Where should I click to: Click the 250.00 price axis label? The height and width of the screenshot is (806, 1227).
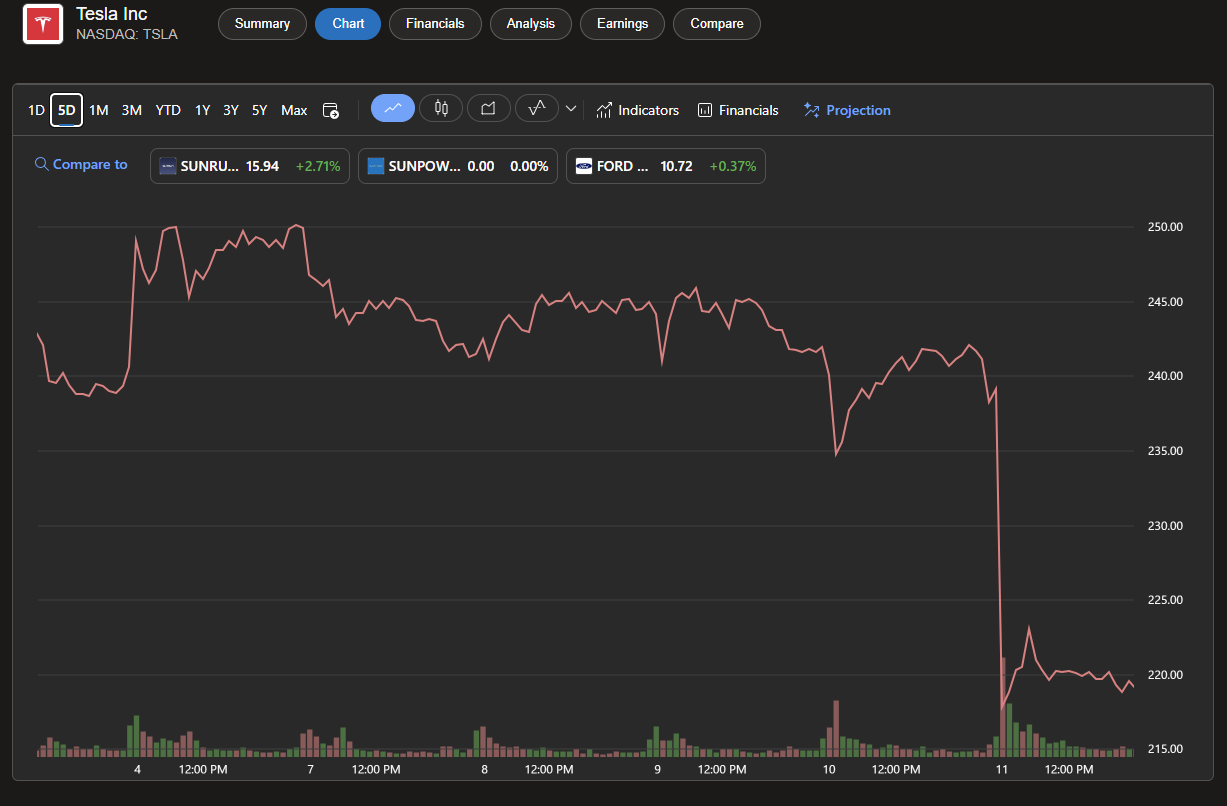[x=1164, y=227]
